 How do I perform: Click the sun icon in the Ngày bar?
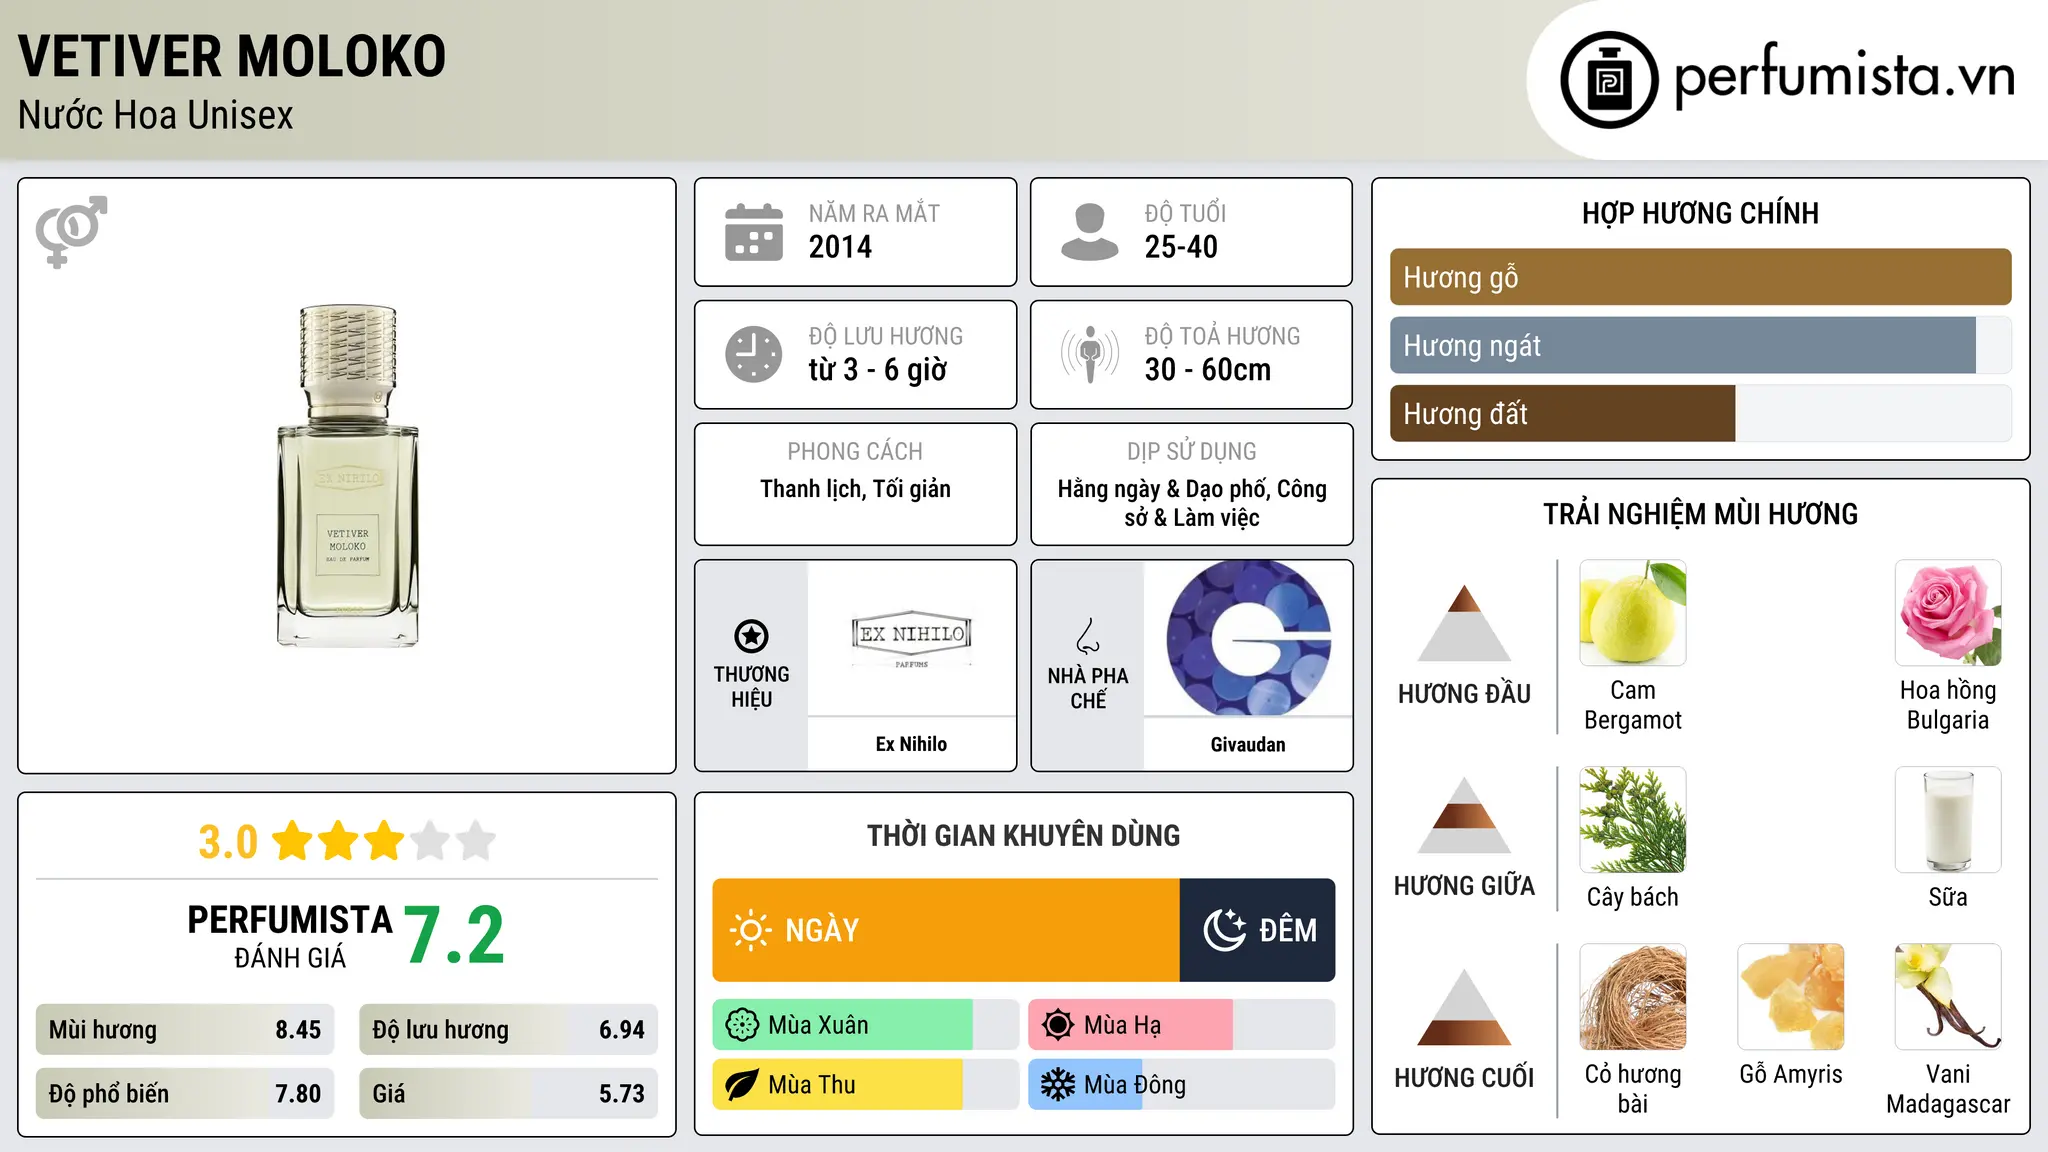(750, 930)
